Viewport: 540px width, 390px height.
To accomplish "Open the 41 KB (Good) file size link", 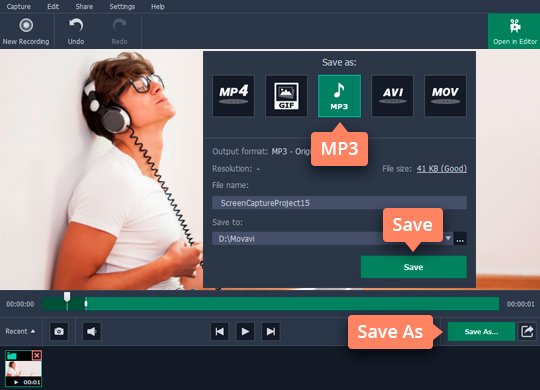I will 442,169.
